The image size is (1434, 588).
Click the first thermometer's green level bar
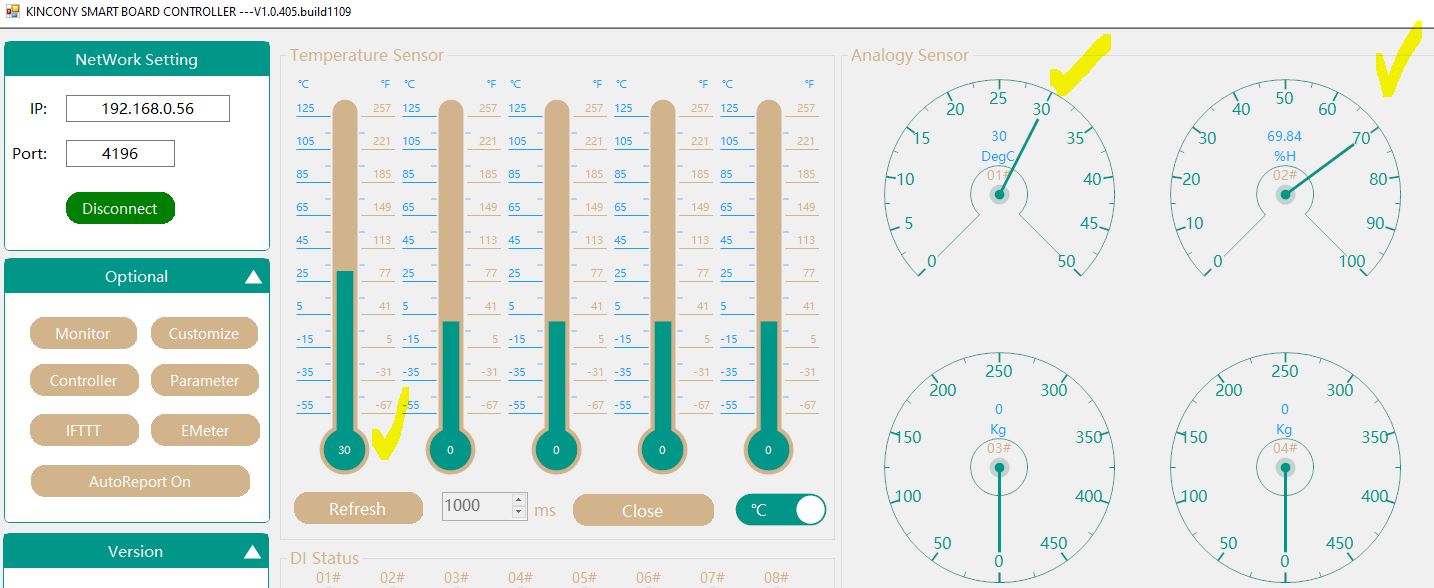tap(344, 350)
